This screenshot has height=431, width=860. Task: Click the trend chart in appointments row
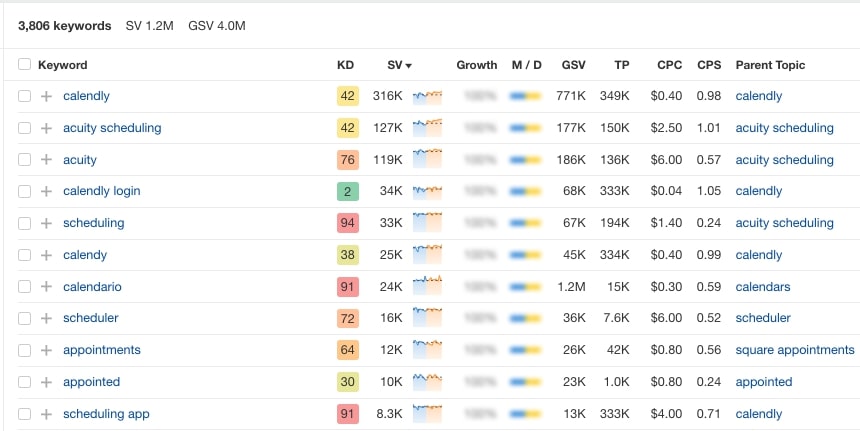(x=427, y=350)
